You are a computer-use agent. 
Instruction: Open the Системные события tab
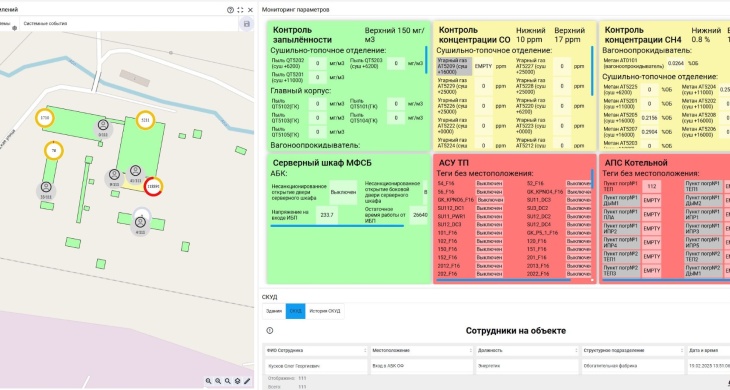point(45,23)
